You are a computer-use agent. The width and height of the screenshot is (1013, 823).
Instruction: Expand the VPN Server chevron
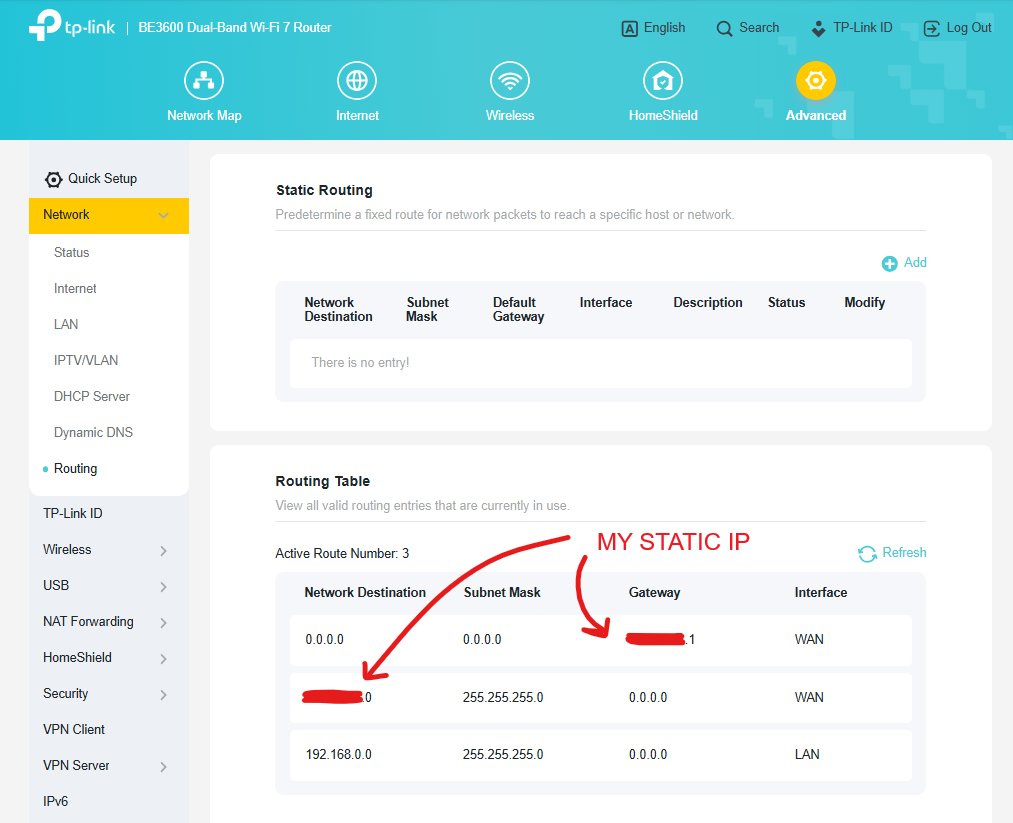[163, 766]
